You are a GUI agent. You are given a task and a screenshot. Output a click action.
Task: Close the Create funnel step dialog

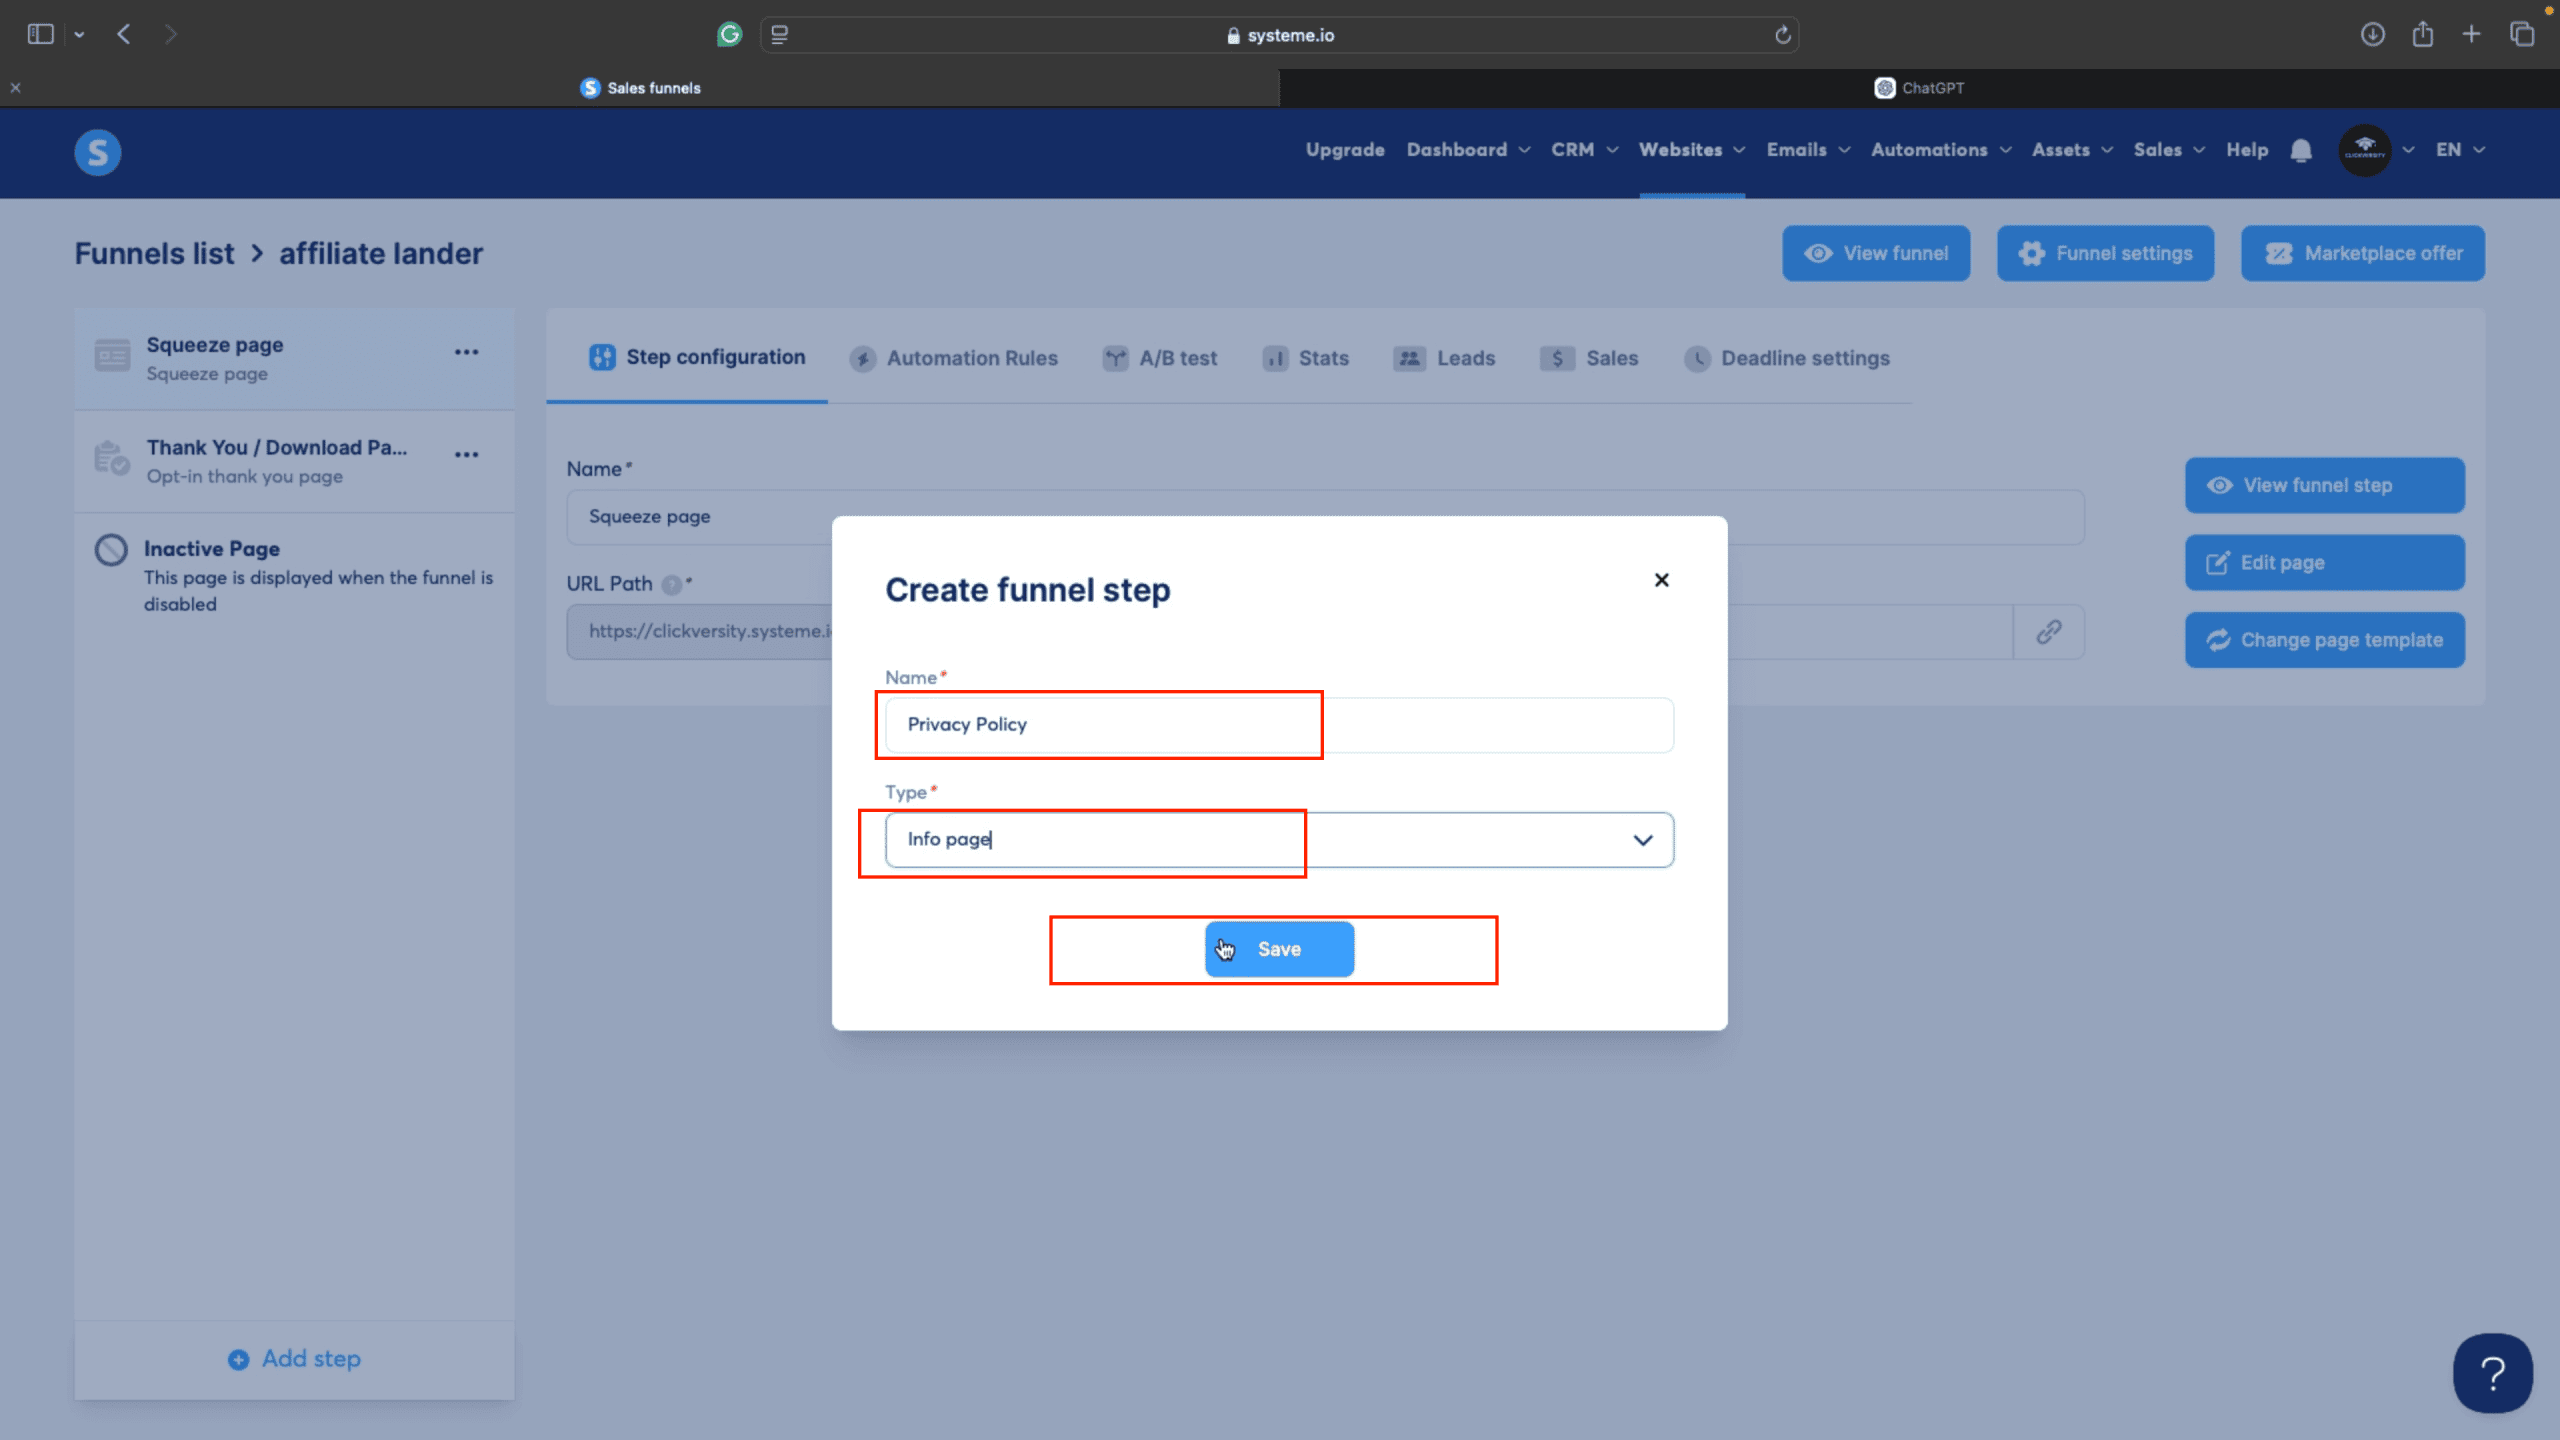pos(1662,580)
